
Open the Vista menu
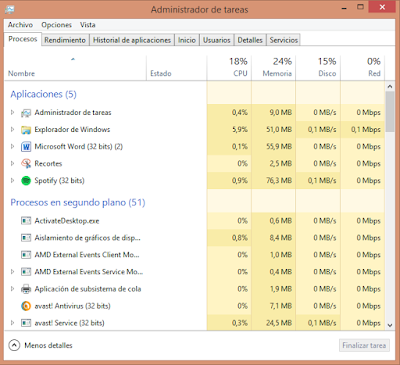[x=88, y=25]
